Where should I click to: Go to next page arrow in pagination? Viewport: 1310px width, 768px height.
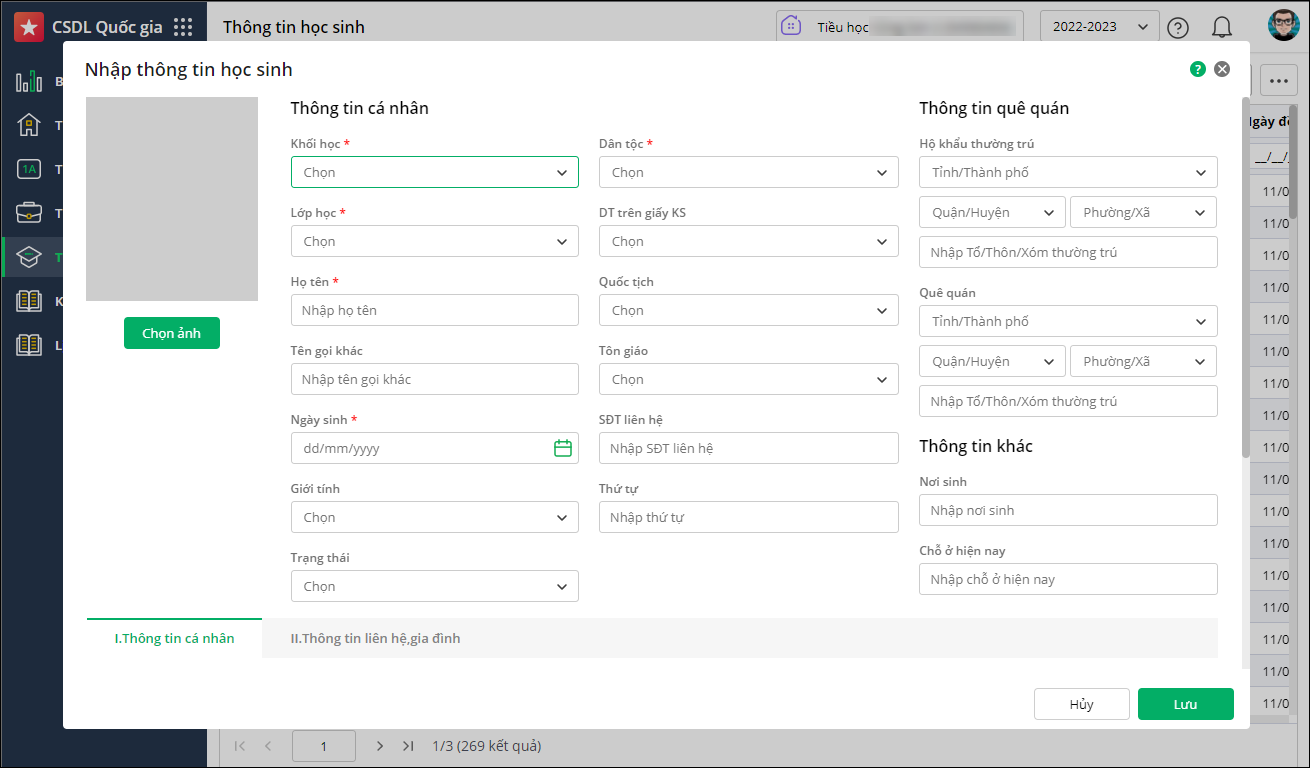[x=380, y=746]
